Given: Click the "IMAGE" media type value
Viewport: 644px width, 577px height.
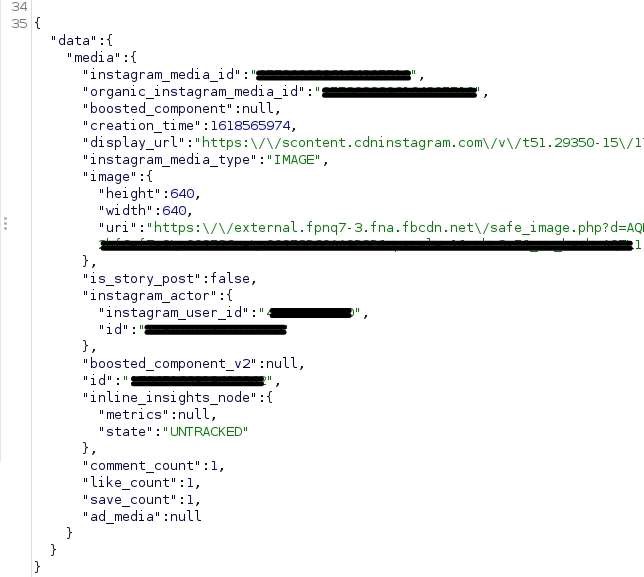Looking at the screenshot, I should tap(294, 159).
